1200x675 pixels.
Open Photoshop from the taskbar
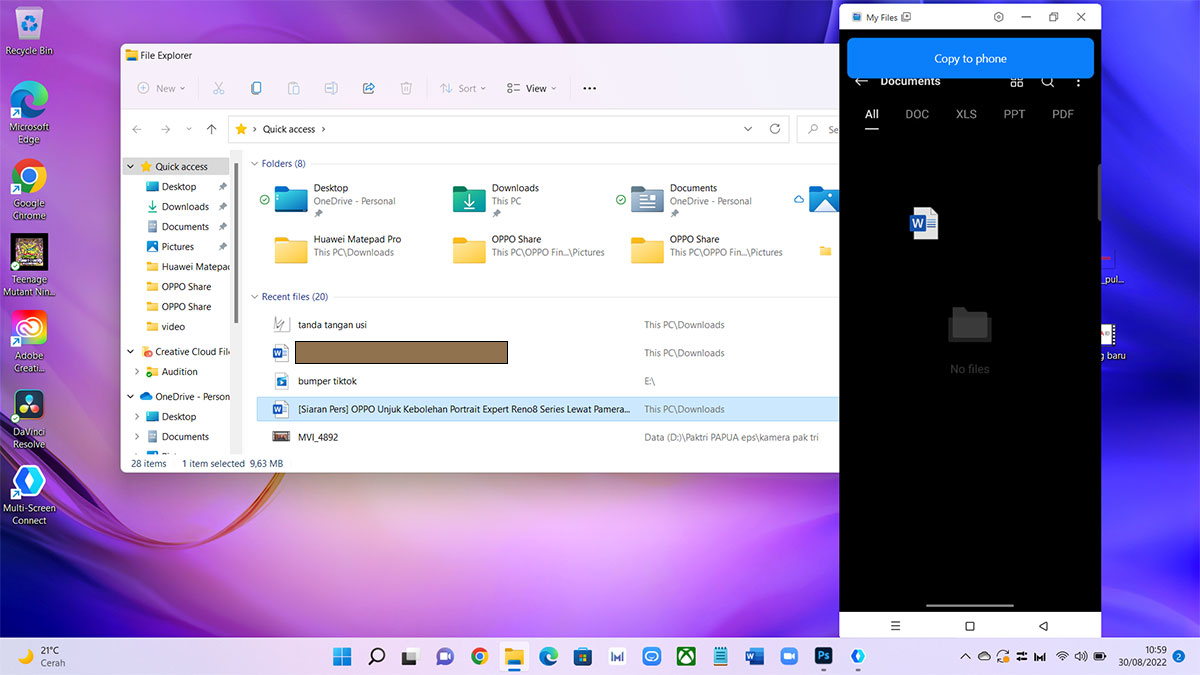824,656
